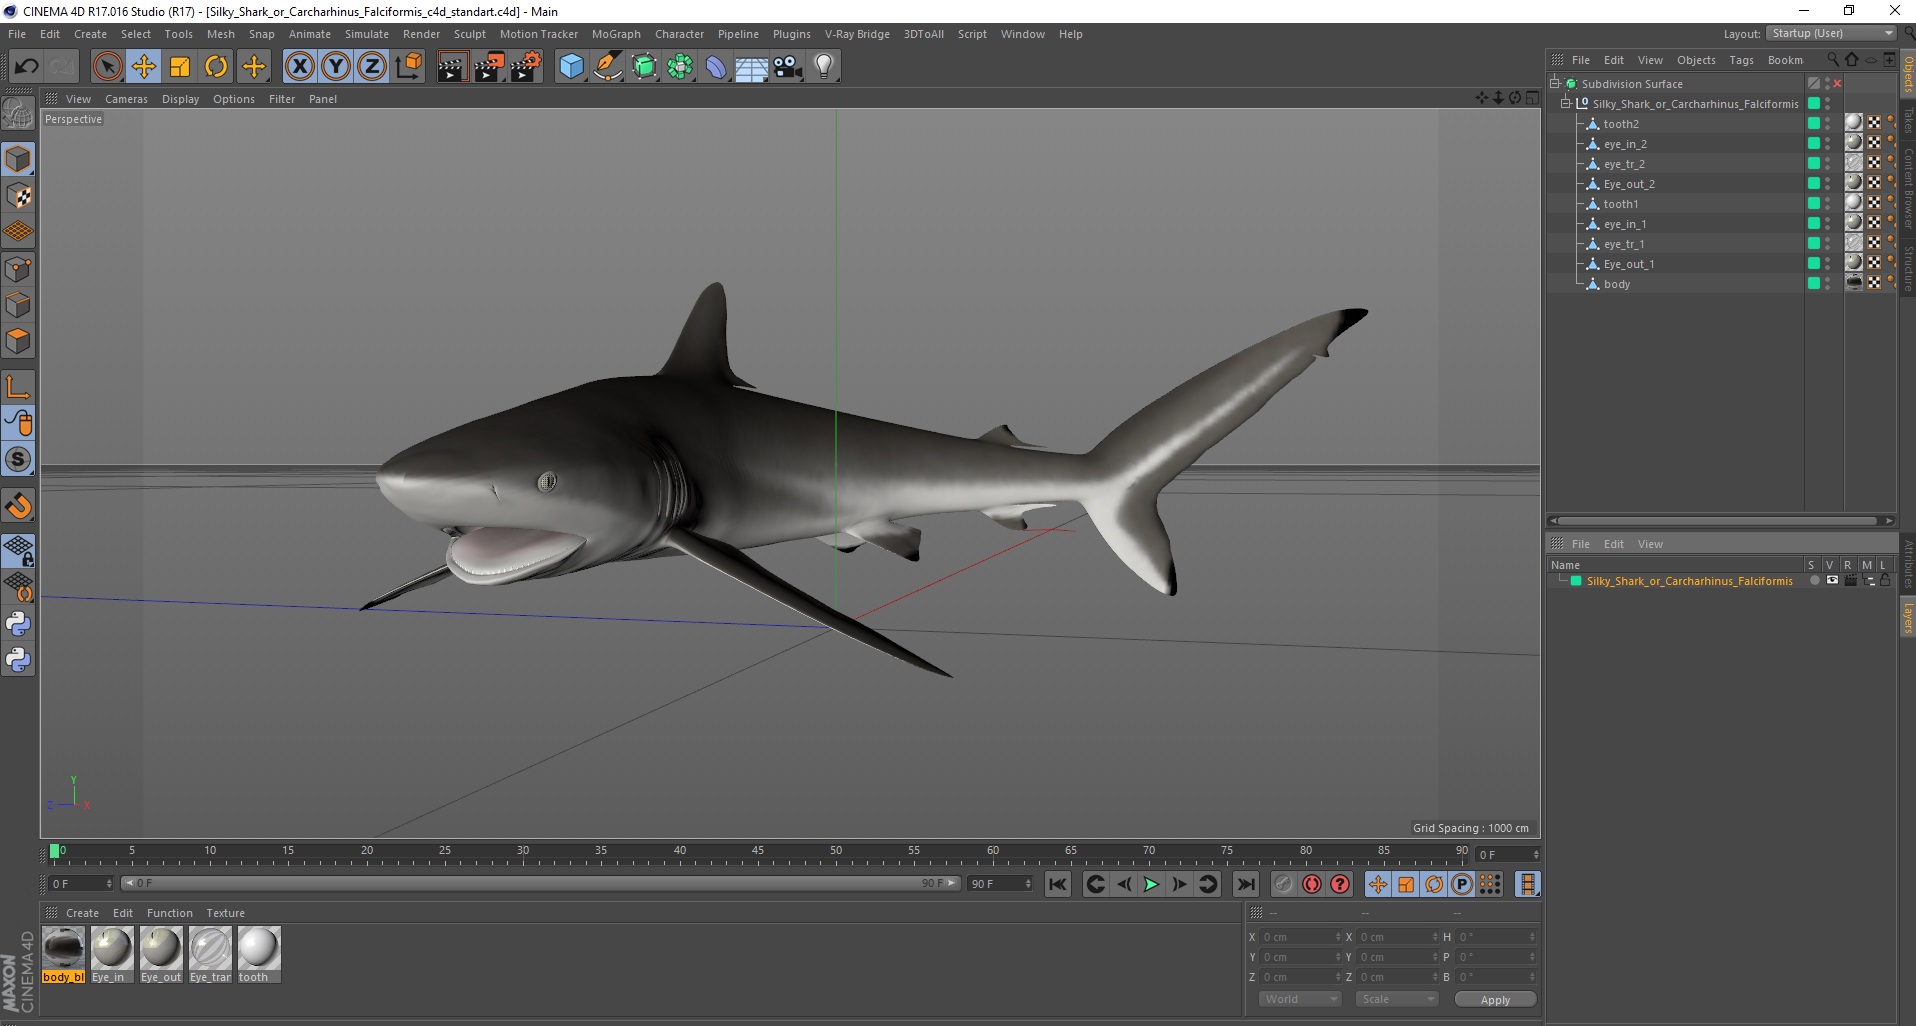Click the Apply button
Viewport: 1916px width, 1026px height.
(1495, 1000)
